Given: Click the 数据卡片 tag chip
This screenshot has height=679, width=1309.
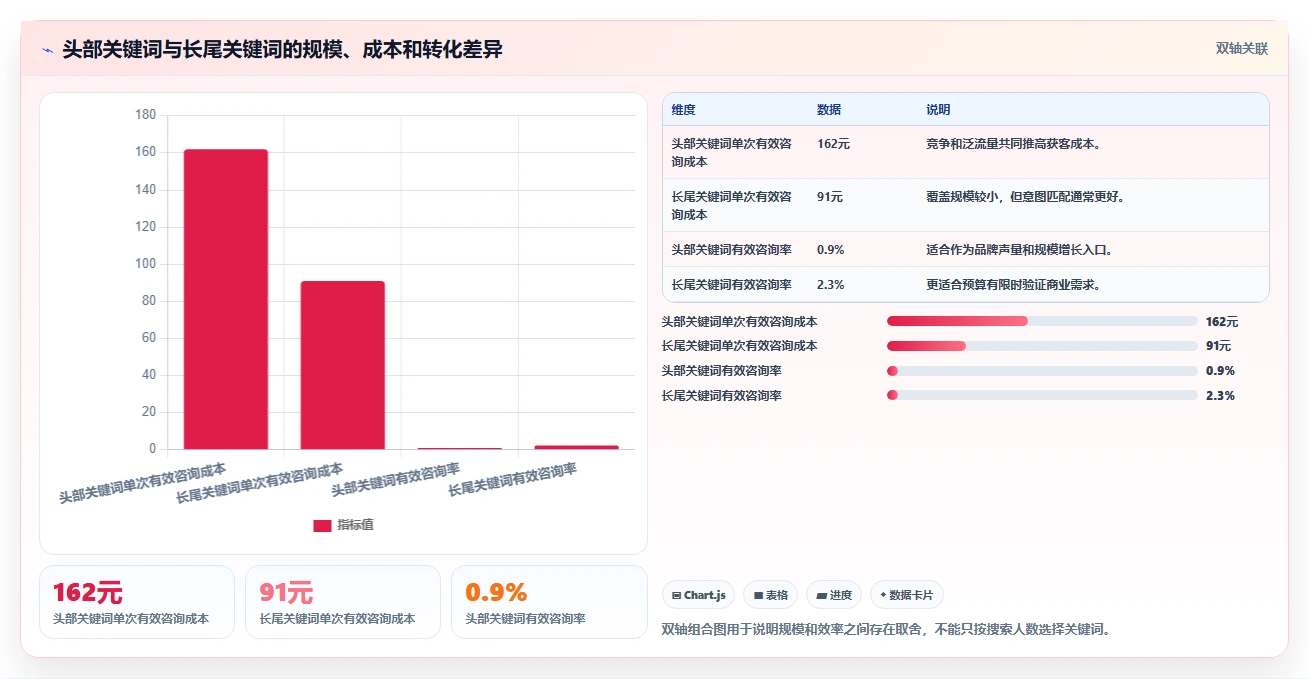Looking at the screenshot, I should [x=906, y=595].
